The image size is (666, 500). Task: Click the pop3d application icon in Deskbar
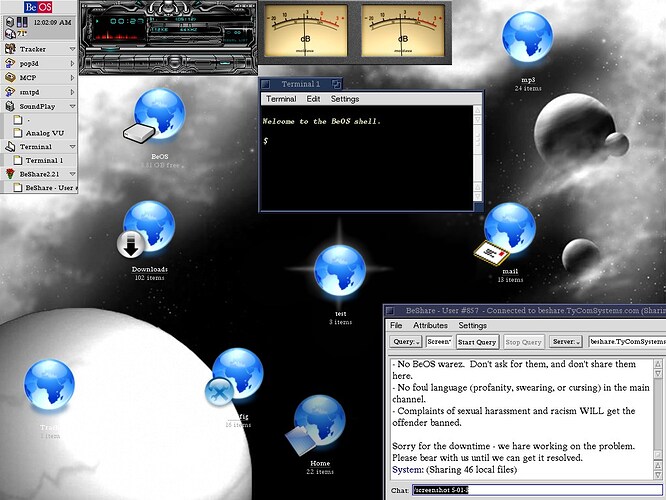[10, 63]
